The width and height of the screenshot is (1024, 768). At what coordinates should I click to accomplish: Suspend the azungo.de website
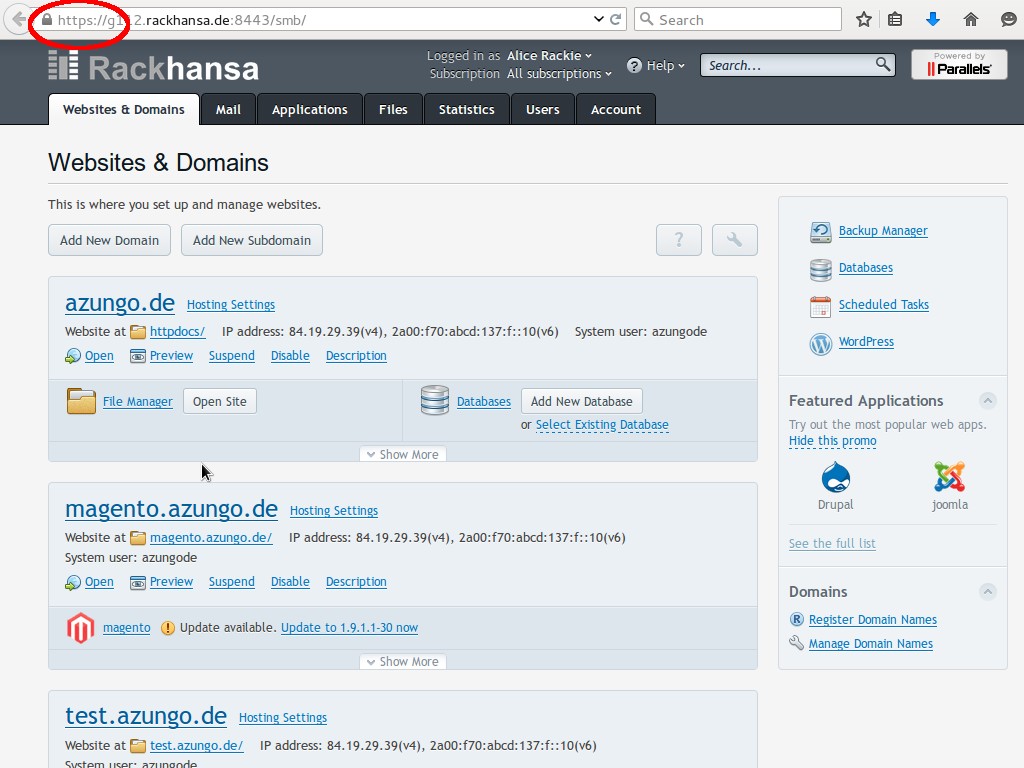[232, 356]
